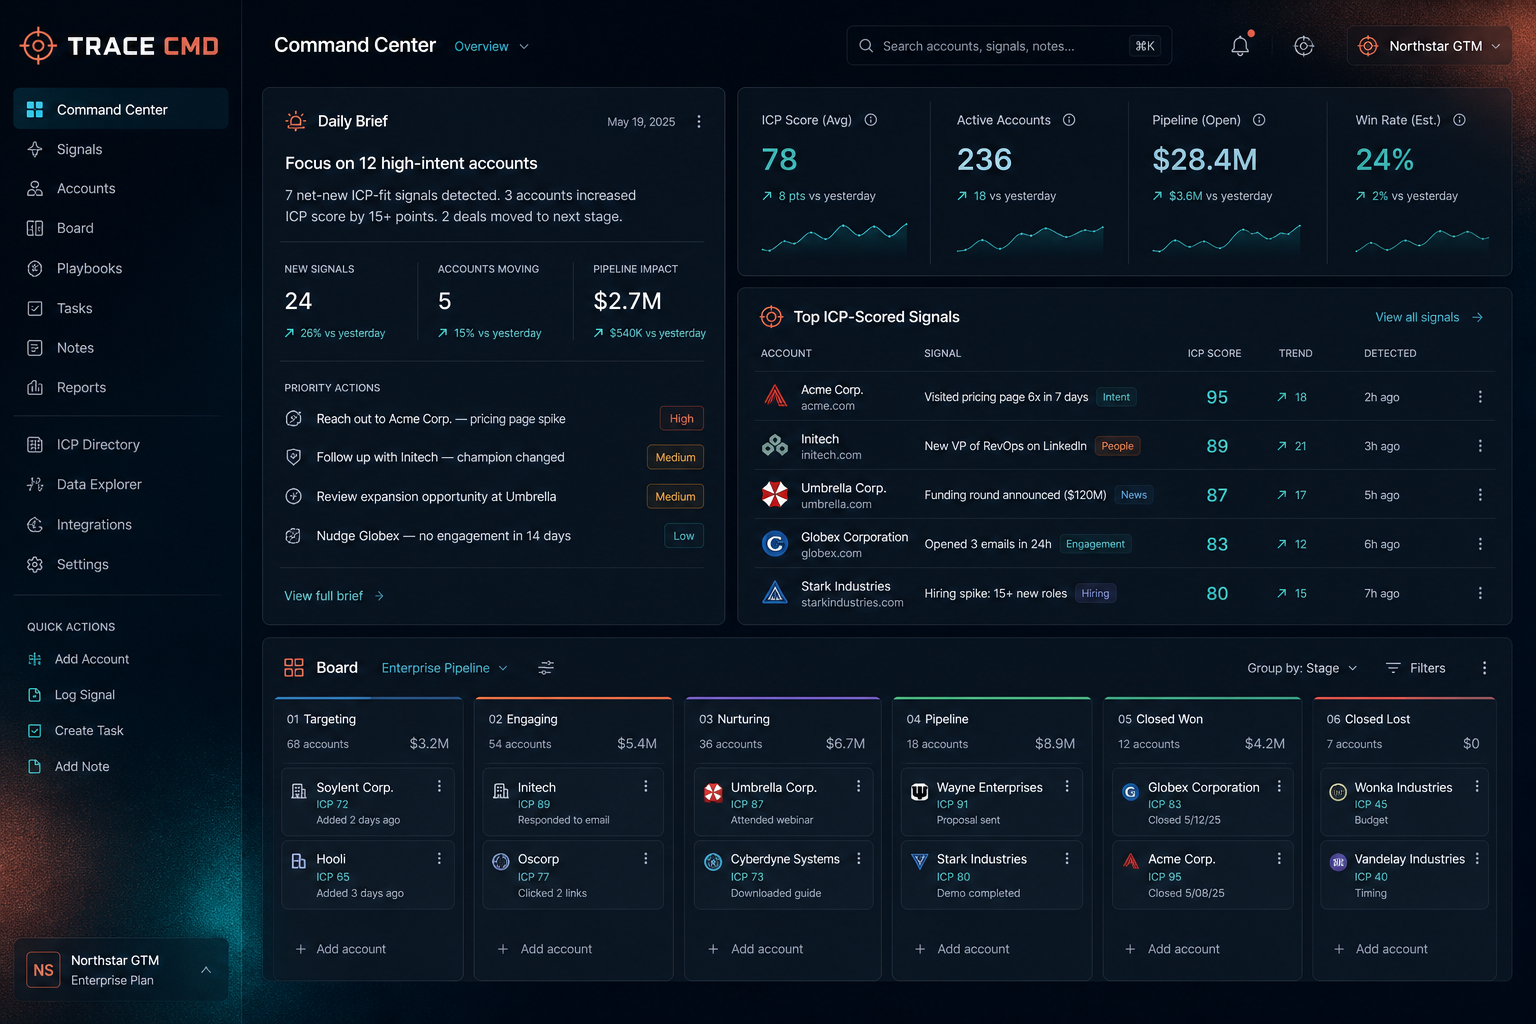Image resolution: width=1536 pixels, height=1024 pixels.
Task: Click the Hiring tag on Stark signal
Action: coord(1095,593)
